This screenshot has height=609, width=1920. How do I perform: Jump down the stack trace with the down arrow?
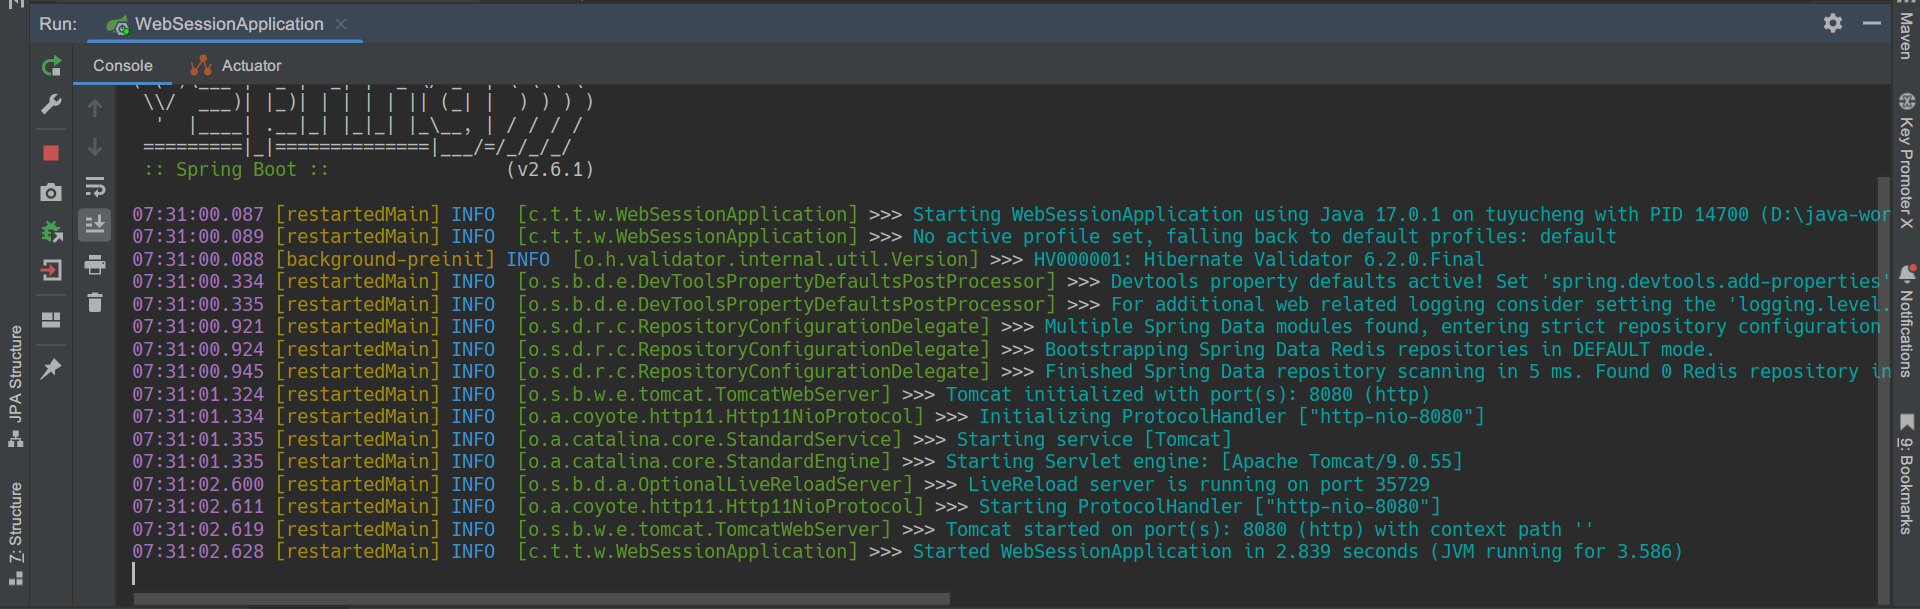[x=95, y=147]
